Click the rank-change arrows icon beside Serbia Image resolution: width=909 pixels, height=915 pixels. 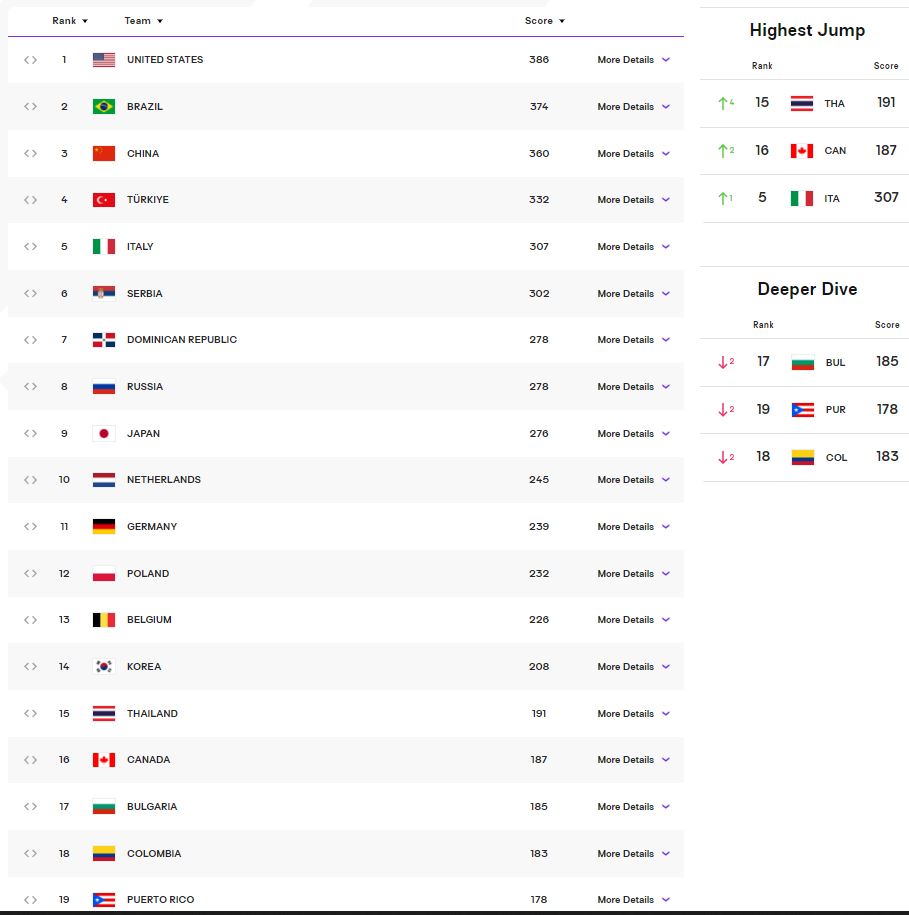pos(31,294)
